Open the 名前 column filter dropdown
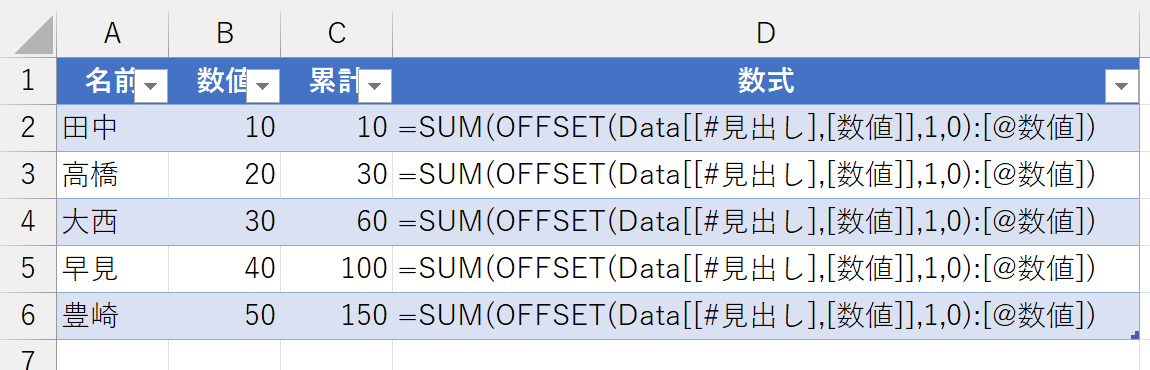Image resolution: width=1150 pixels, height=370 pixels. [152, 87]
